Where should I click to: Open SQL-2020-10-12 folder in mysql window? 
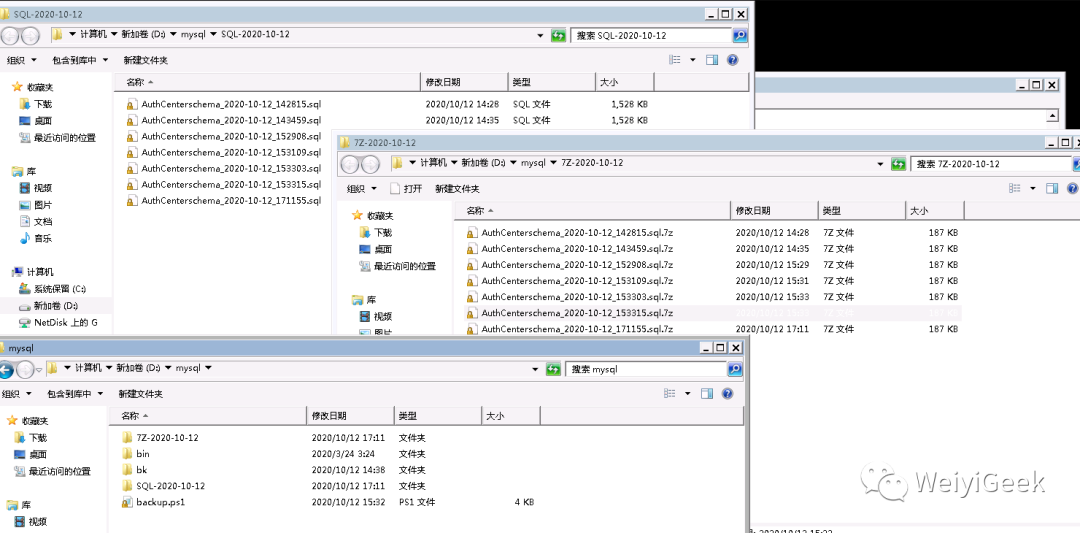(163, 486)
